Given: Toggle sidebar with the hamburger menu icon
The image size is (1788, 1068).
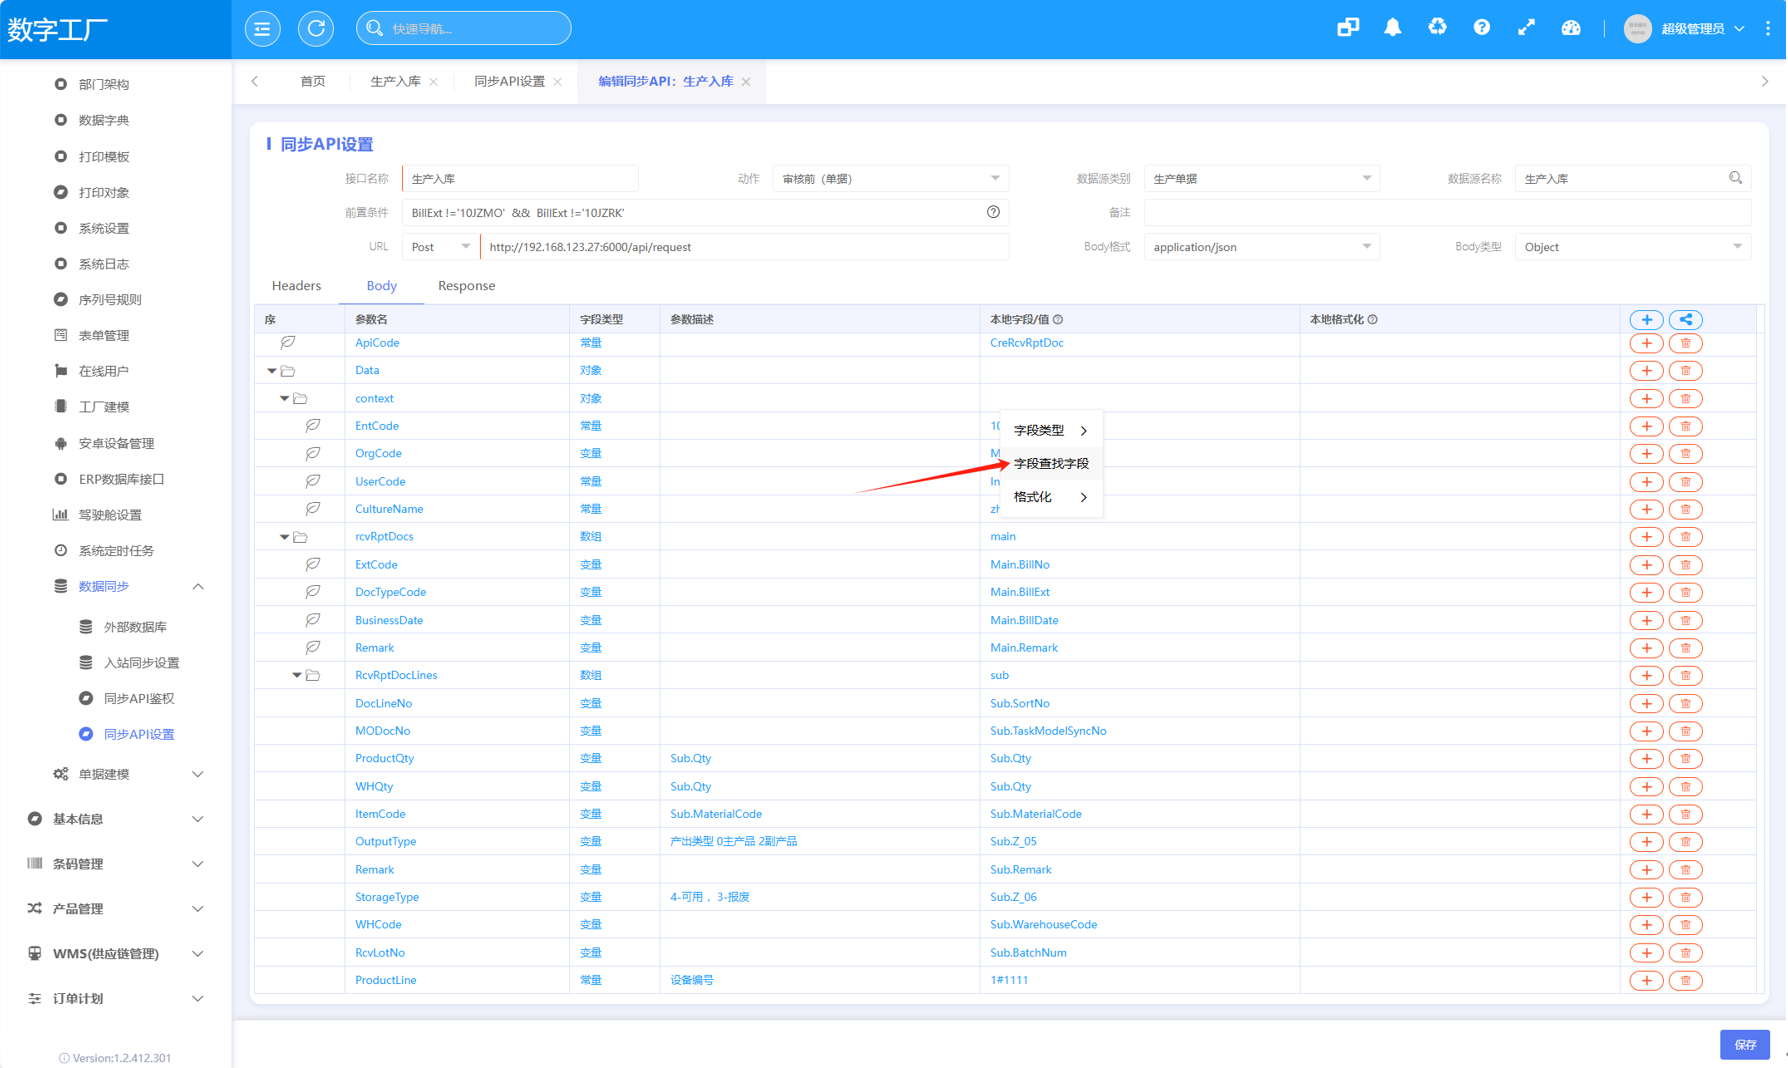Looking at the screenshot, I should click(x=263, y=28).
